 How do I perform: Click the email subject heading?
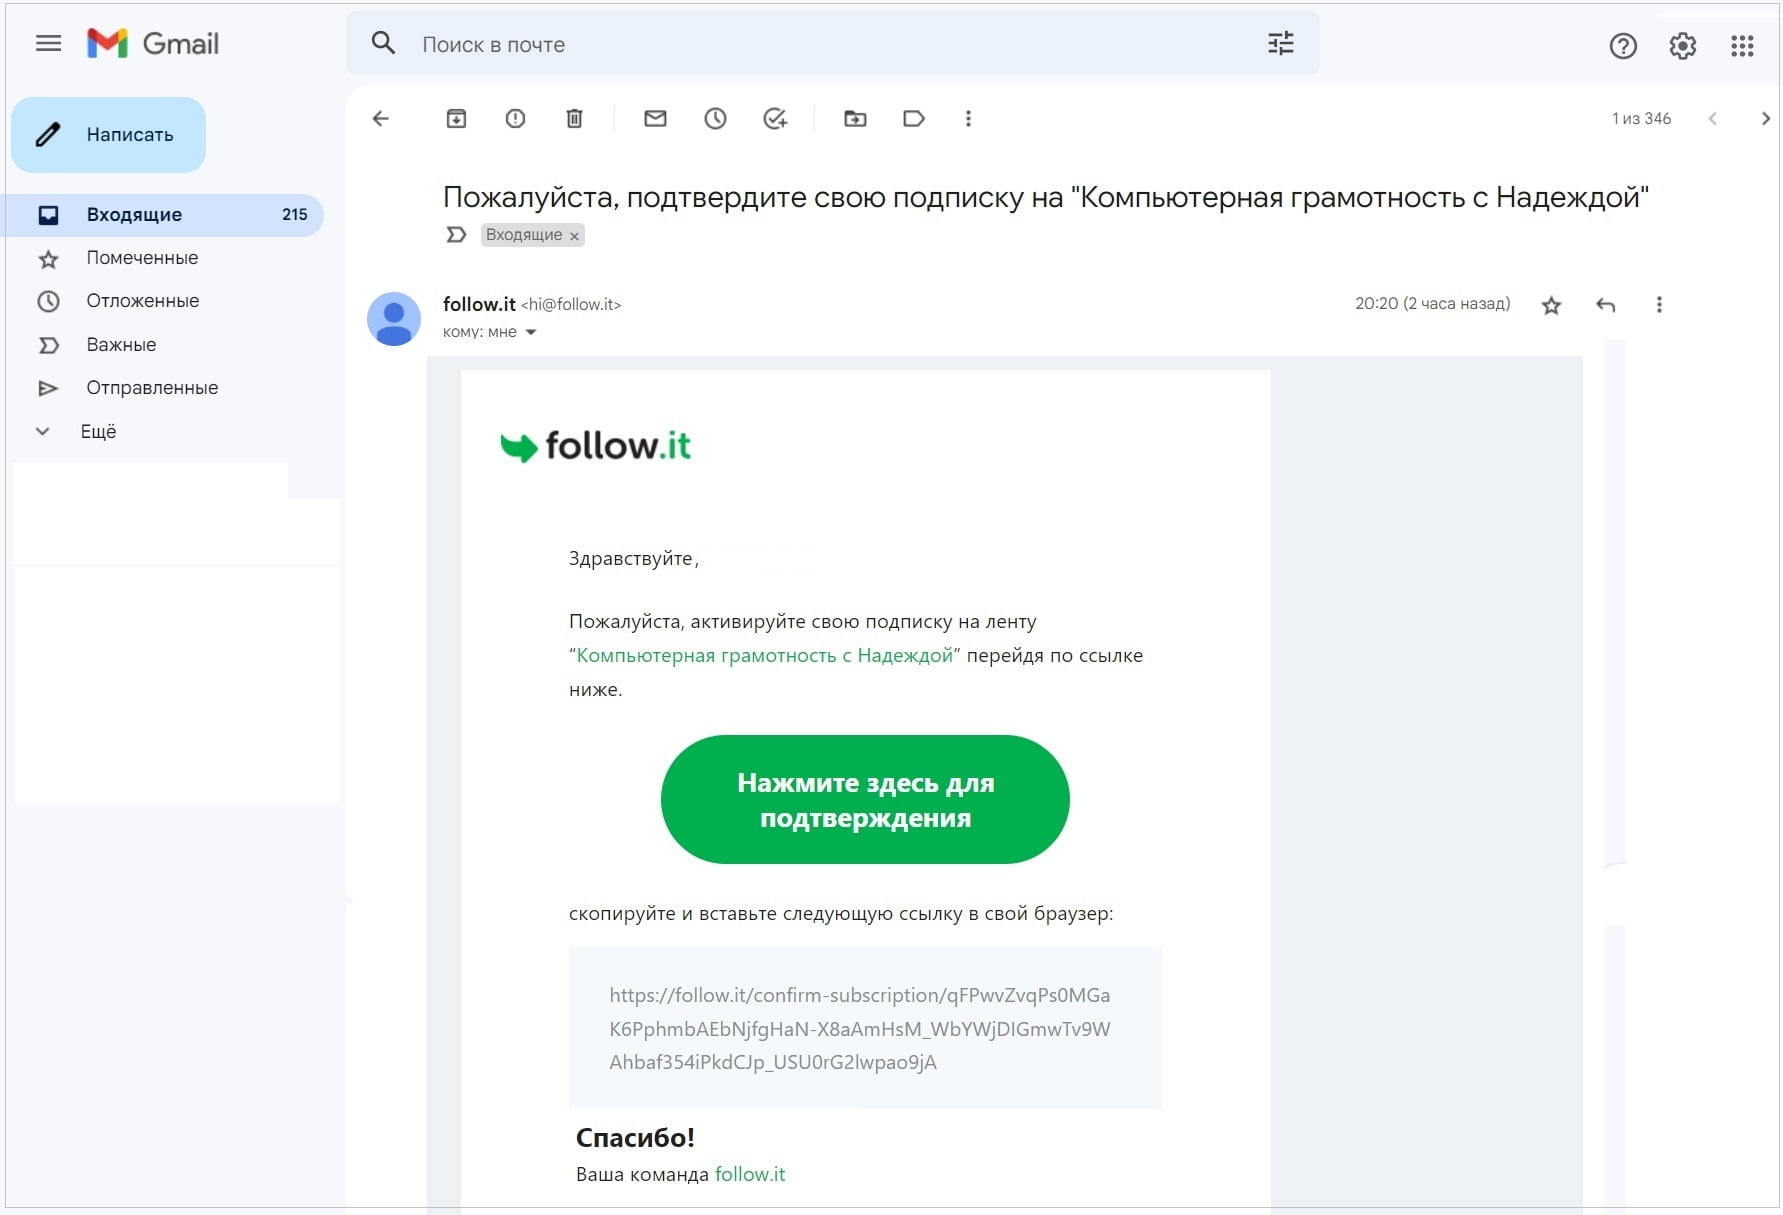pyautogui.click(x=1045, y=197)
